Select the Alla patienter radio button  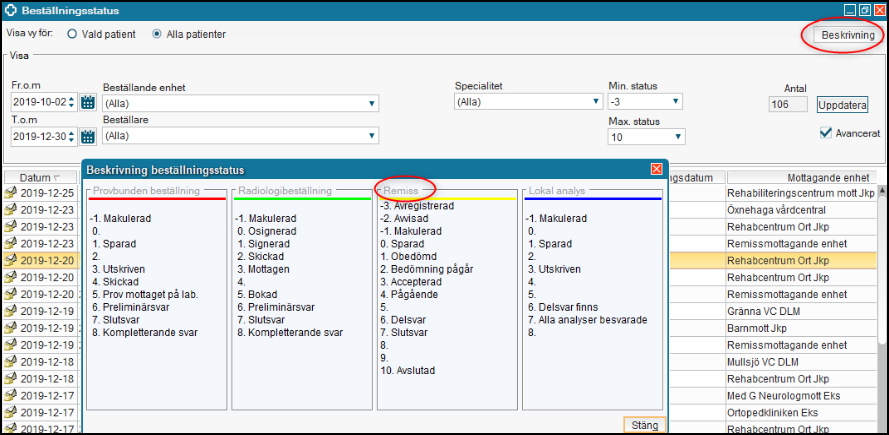click(x=157, y=34)
